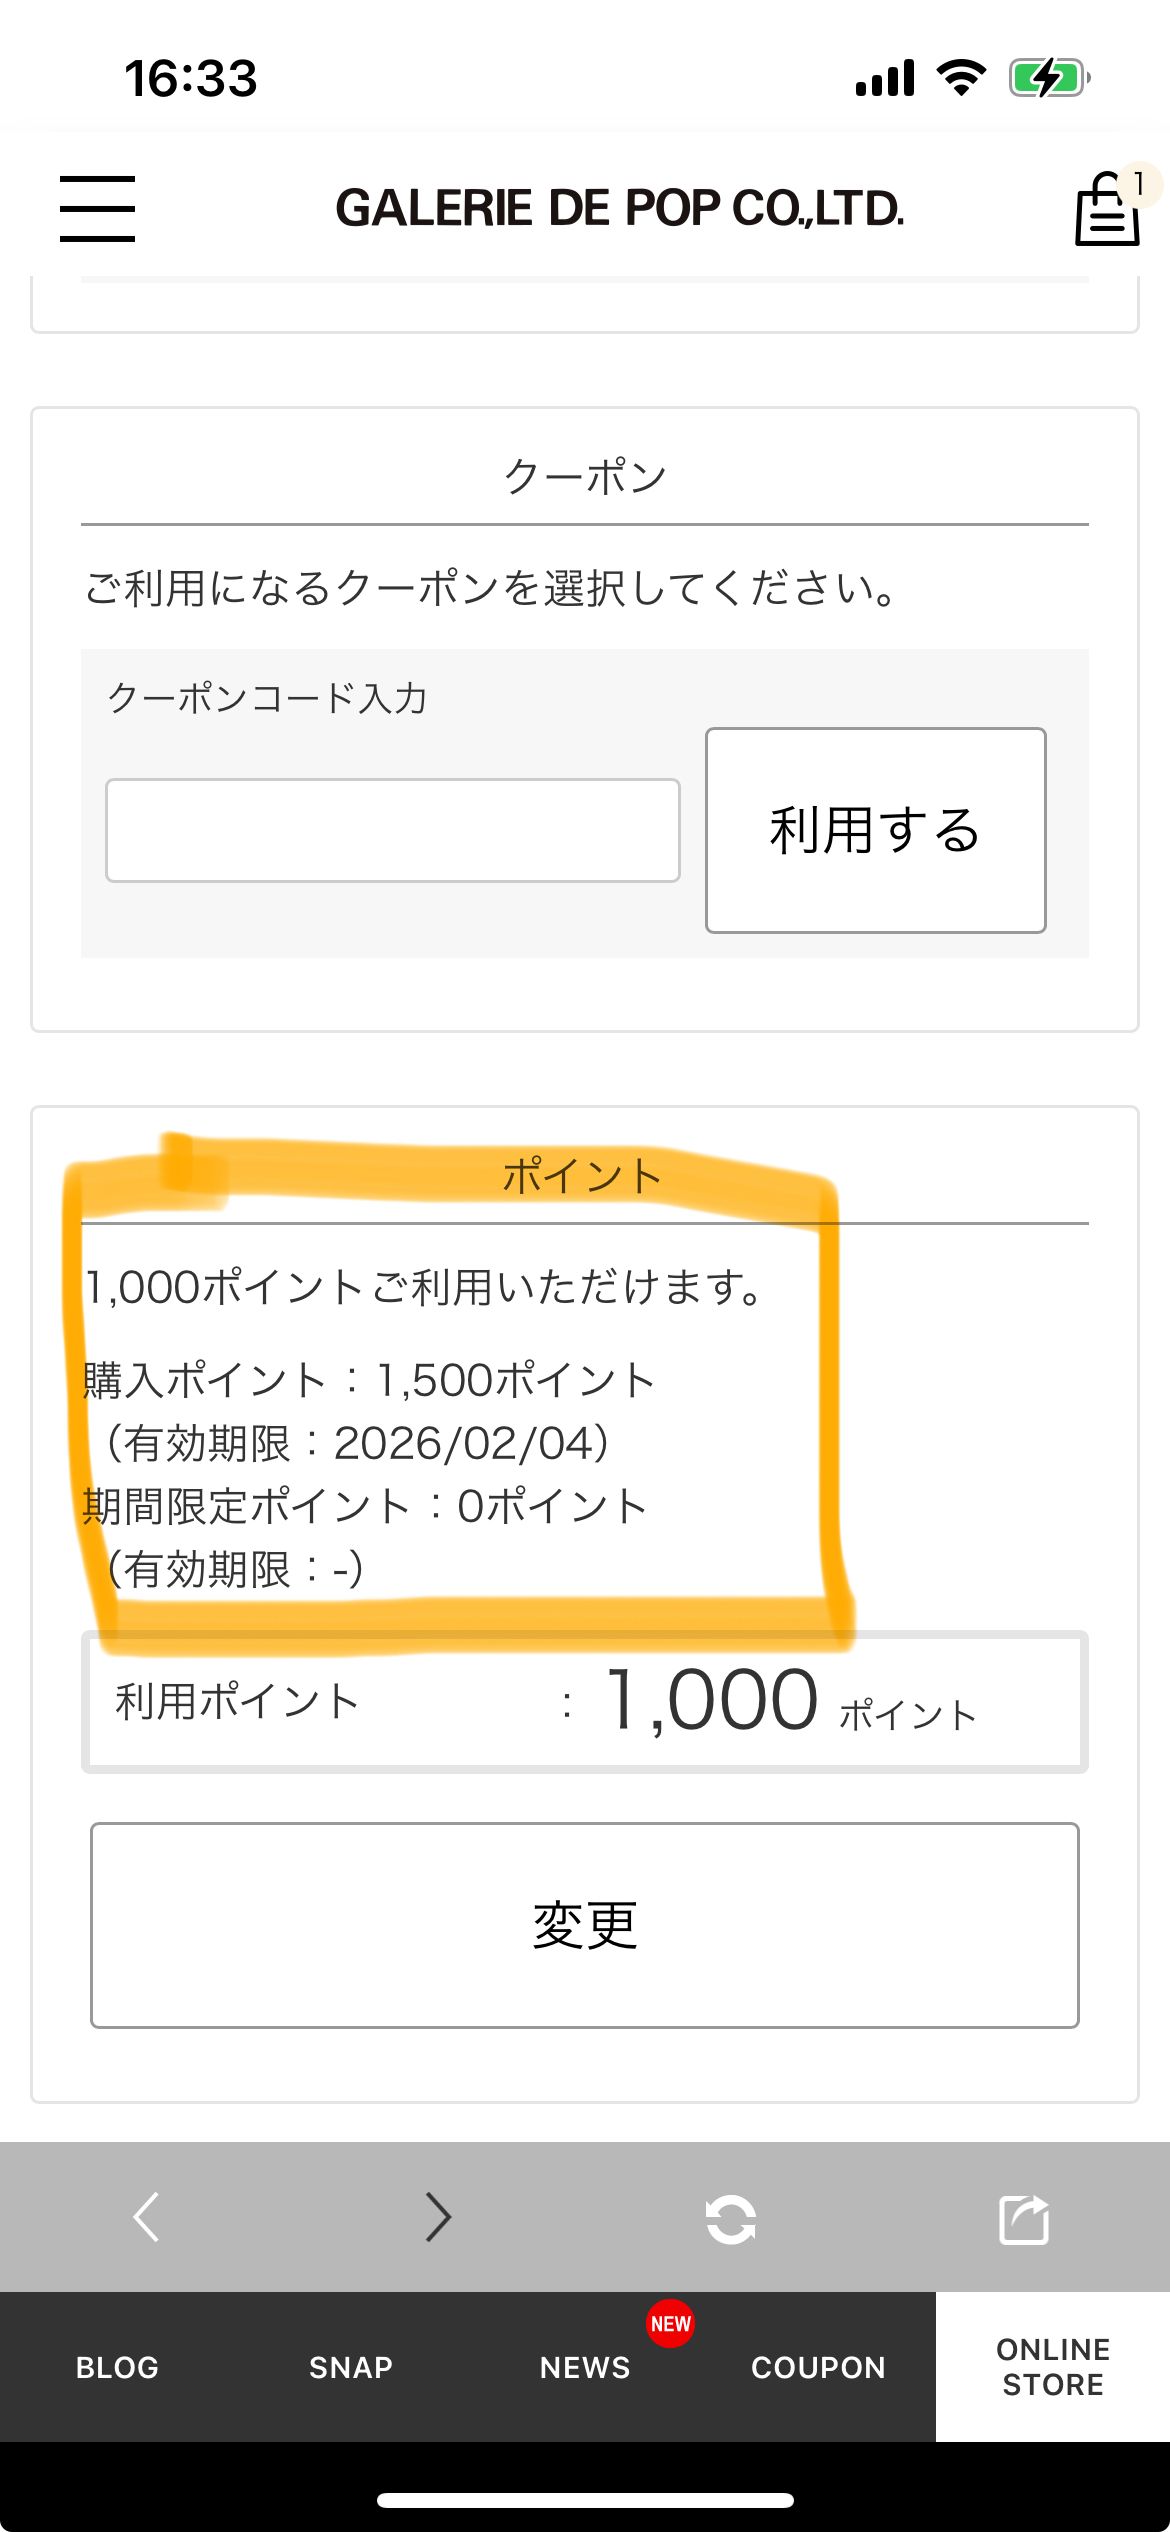Go back with the left arrow

tap(147, 2217)
